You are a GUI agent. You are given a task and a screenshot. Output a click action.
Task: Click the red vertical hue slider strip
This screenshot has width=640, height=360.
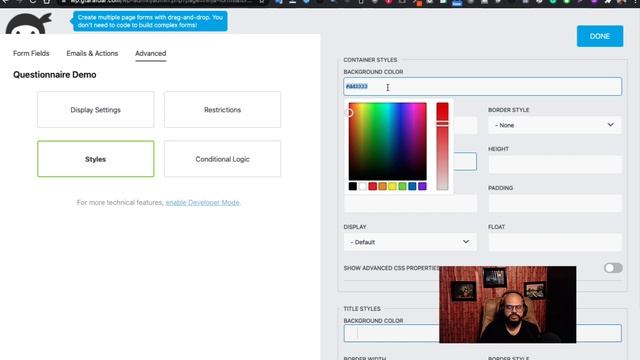pos(442,146)
